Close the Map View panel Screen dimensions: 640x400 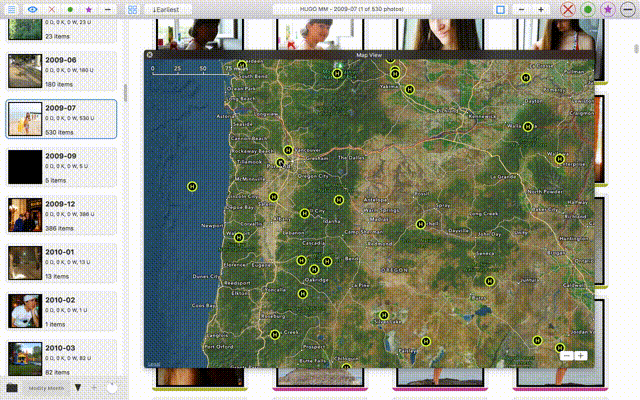pyautogui.click(x=150, y=55)
